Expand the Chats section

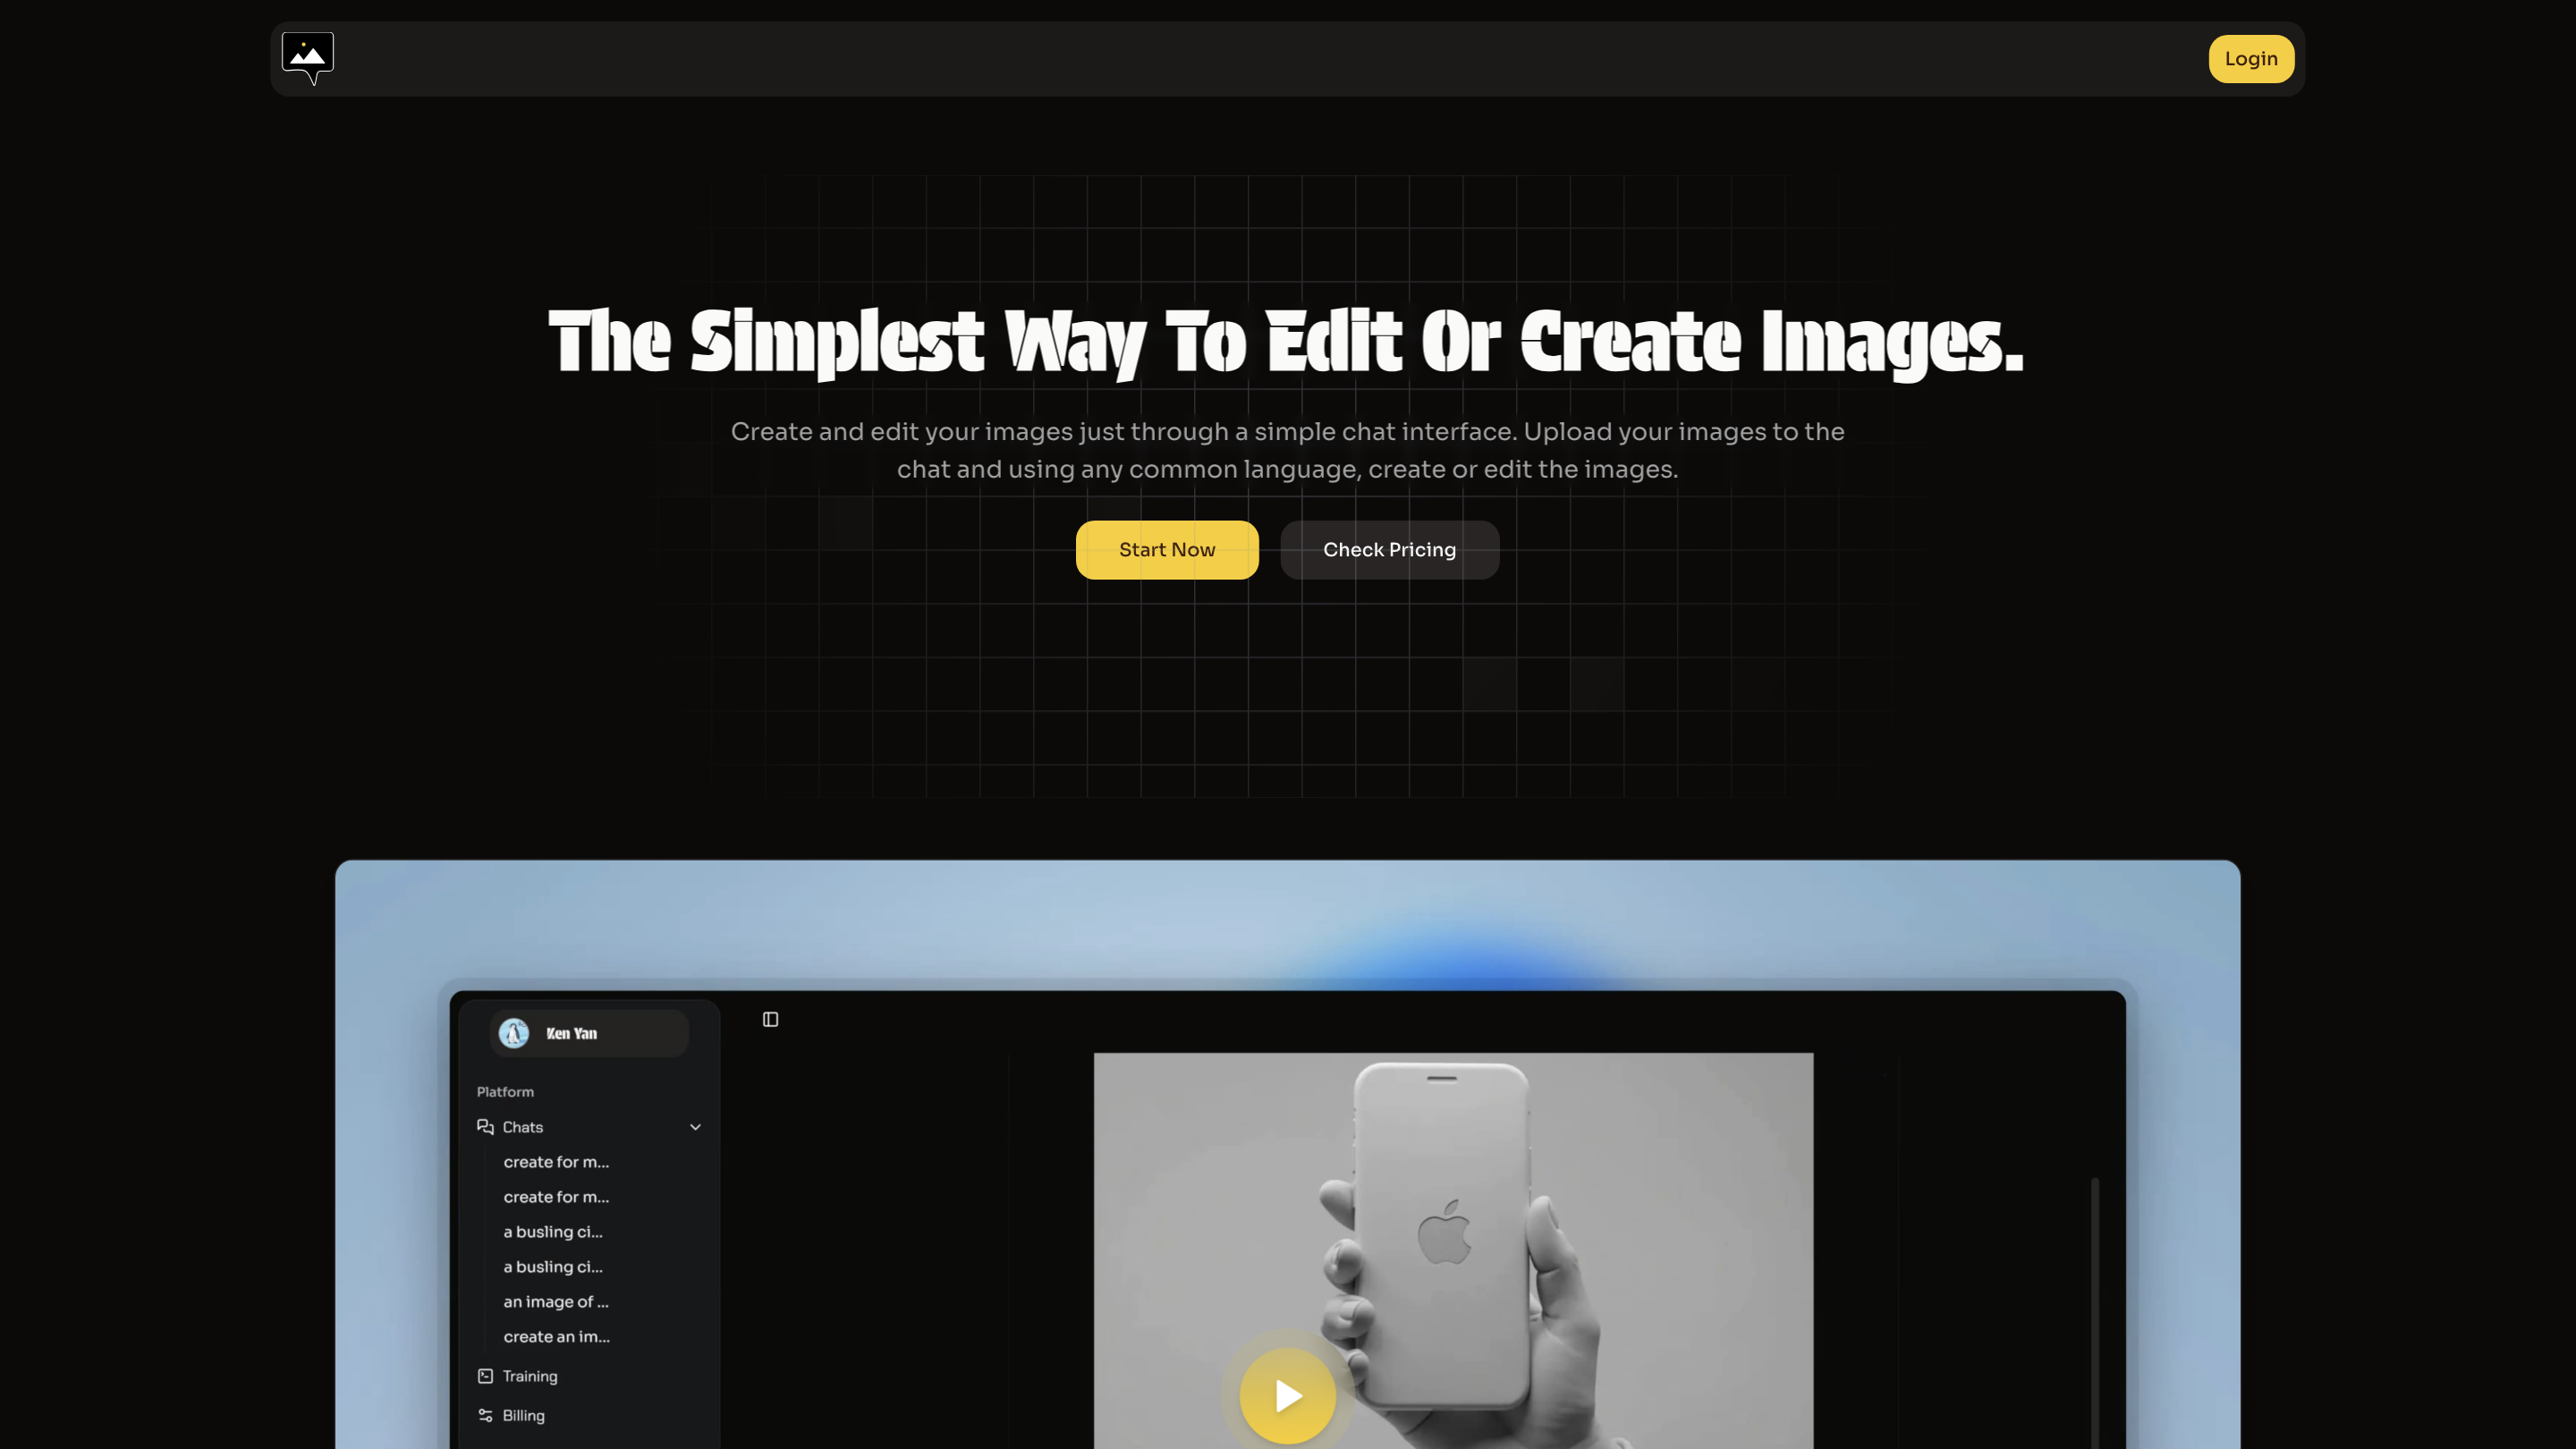tap(521, 1127)
